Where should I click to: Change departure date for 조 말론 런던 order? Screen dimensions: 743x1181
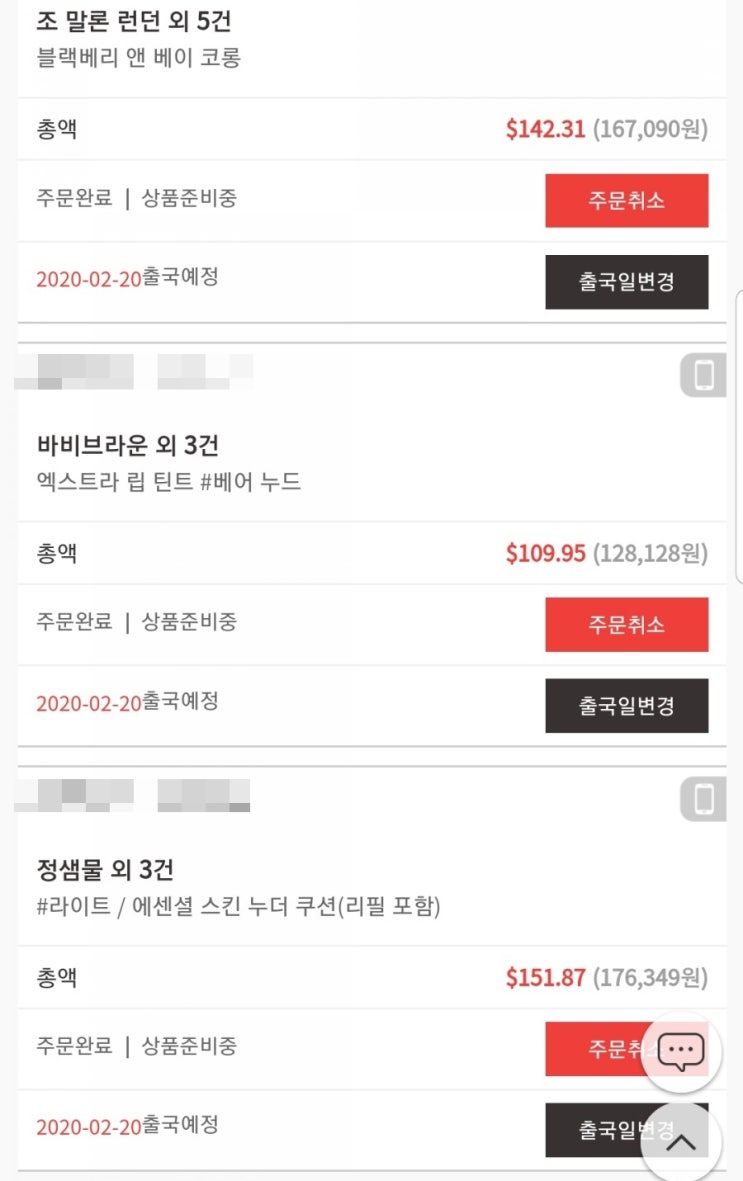(x=626, y=282)
